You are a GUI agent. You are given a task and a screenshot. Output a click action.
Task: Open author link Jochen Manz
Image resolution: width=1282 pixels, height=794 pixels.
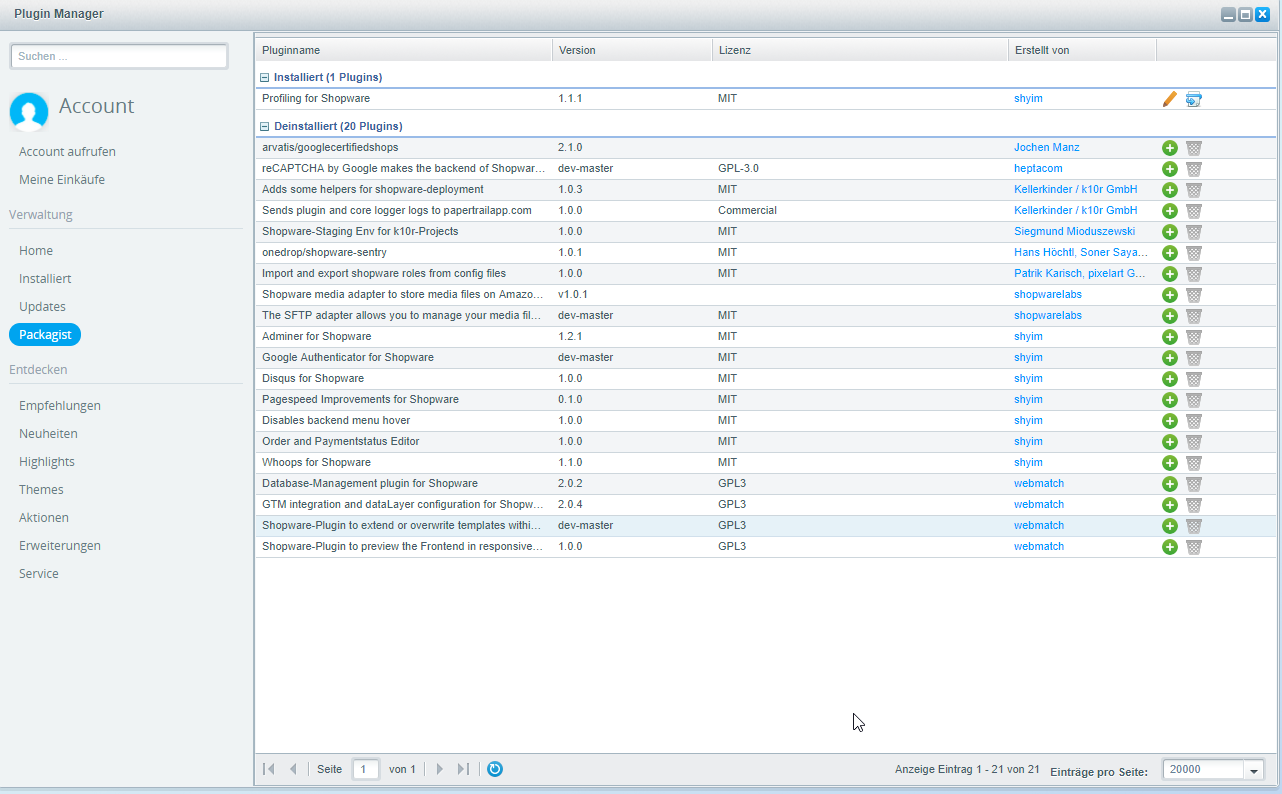(x=1046, y=148)
